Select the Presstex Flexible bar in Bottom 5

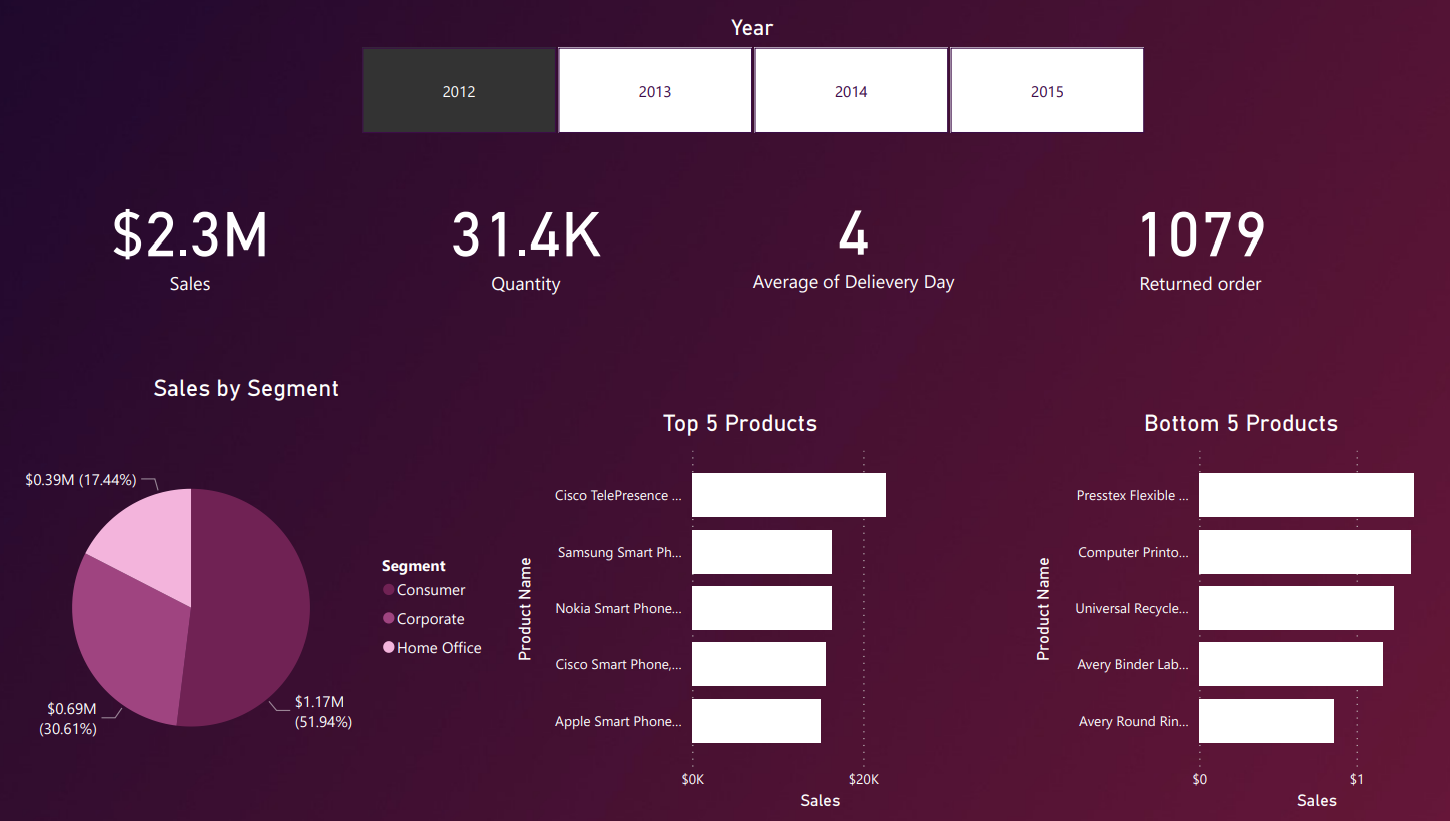point(1306,495)
